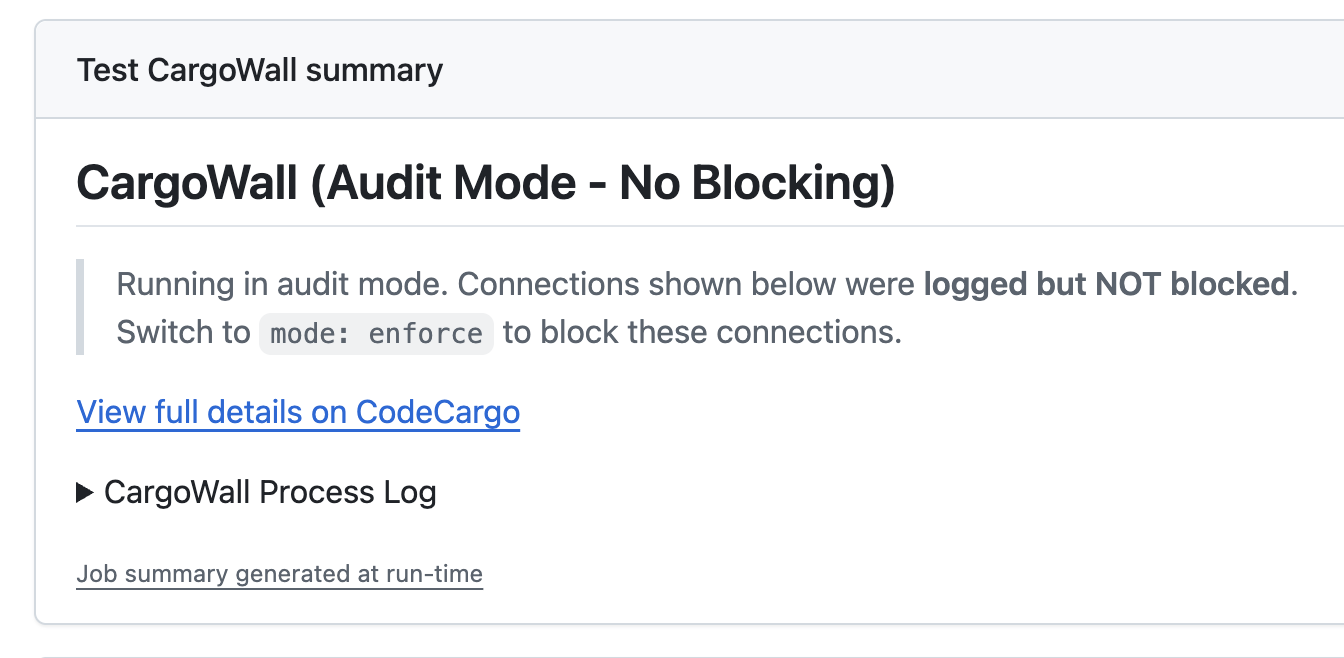Screen dimensions: 1344x658
Task: Click the divider line beneath the main heading
Action: click(x=700, y=226)
